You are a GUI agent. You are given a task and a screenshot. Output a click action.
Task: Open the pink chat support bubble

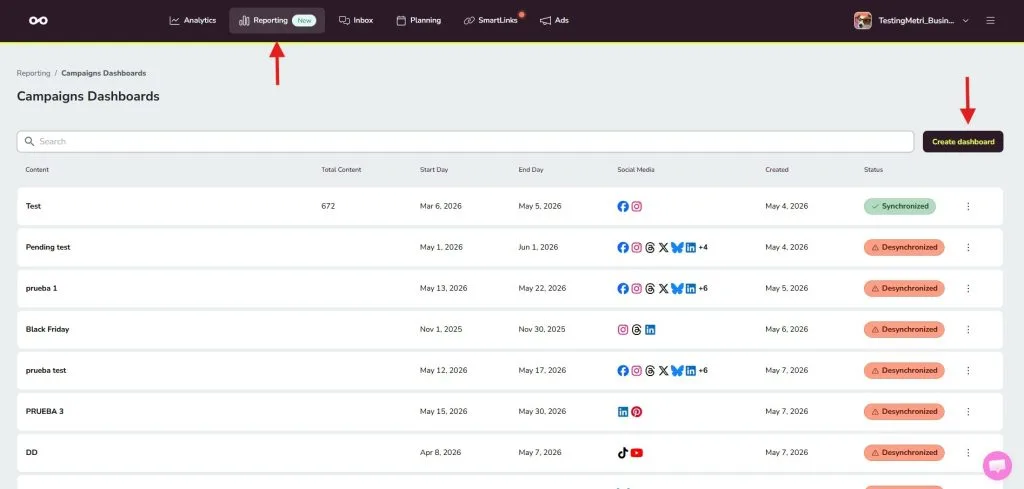click(x=997, y=465)
